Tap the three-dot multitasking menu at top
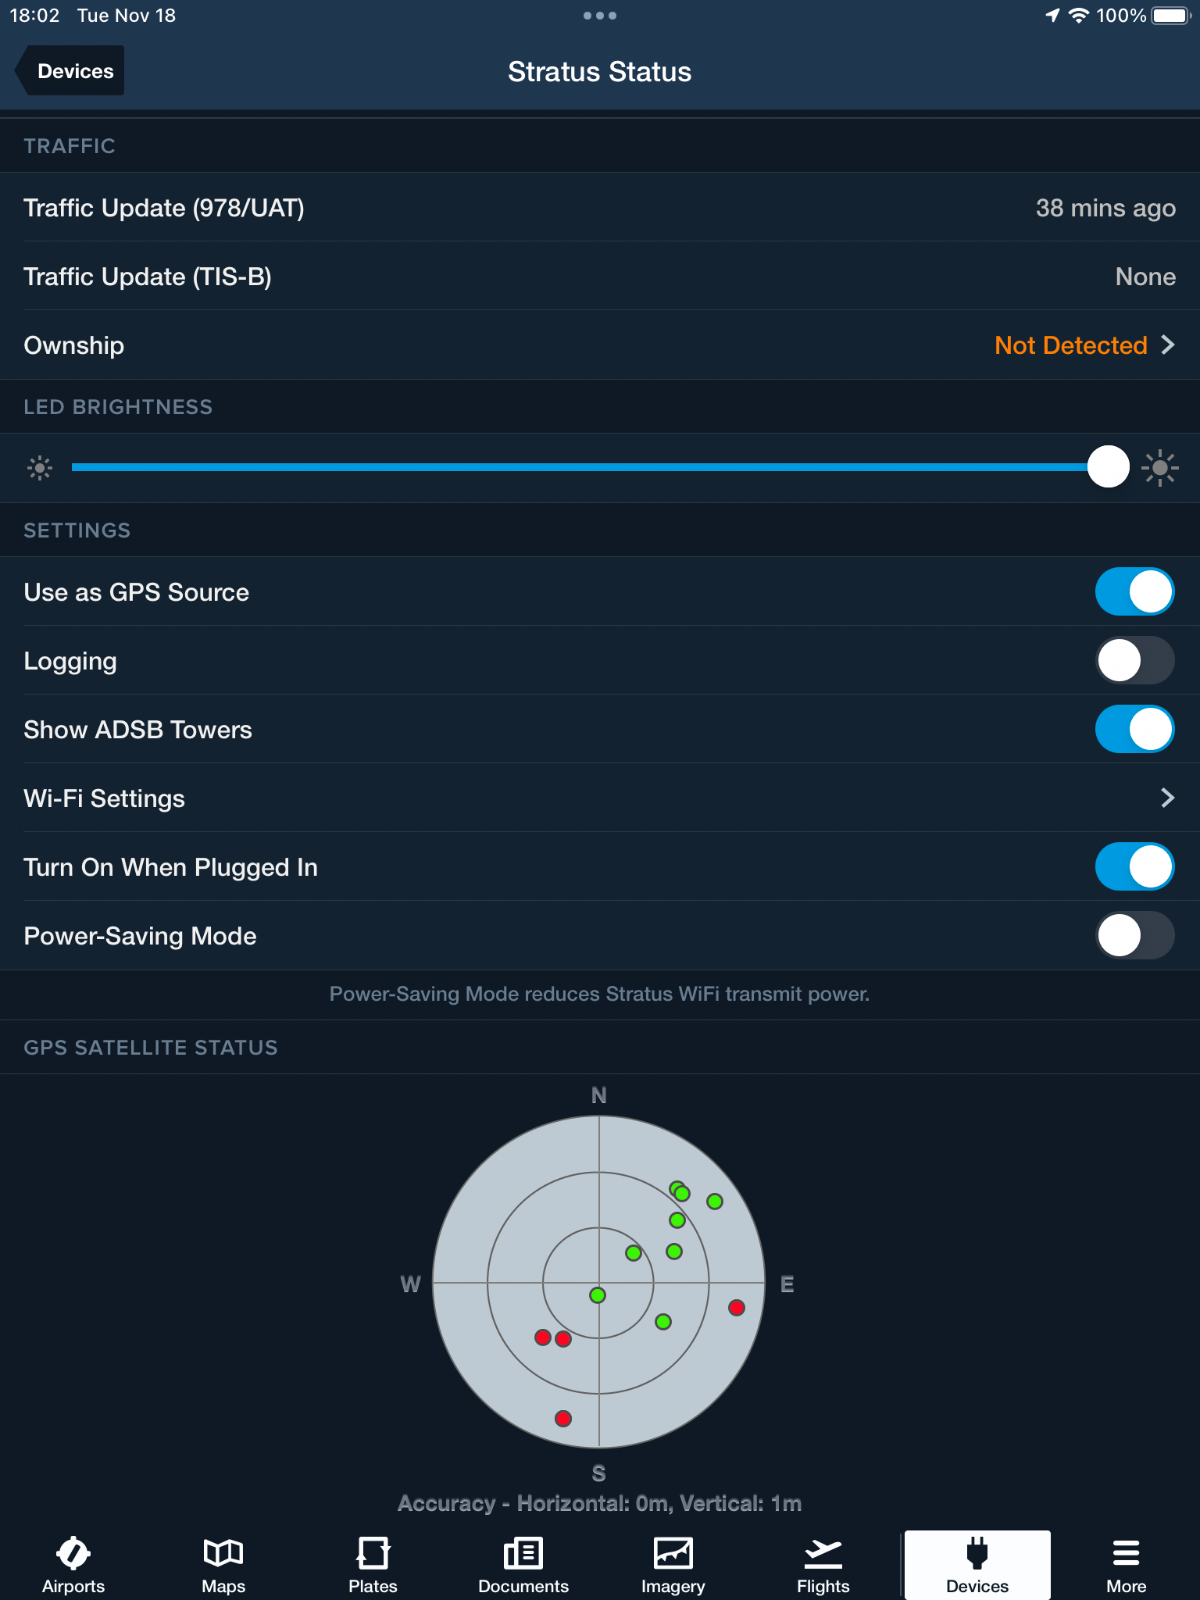Screen dimensions: 1200x1600 (600, 16)
